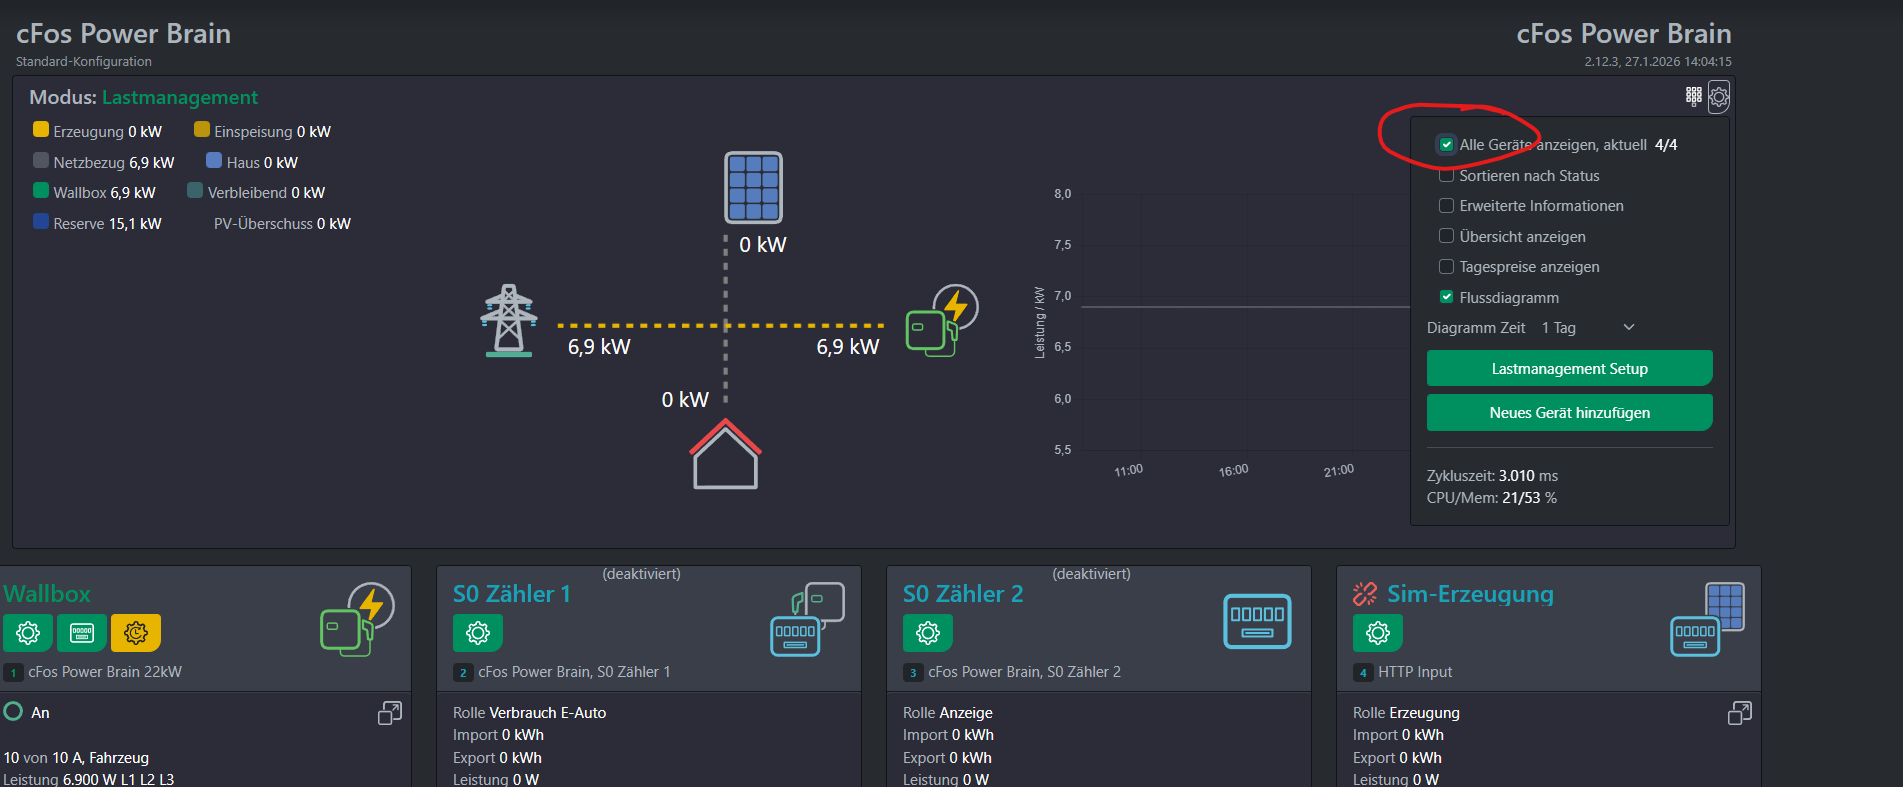Open the Wallbox green gear settings
This screenshot has height=787, width=1903.
tap(28, 633)
